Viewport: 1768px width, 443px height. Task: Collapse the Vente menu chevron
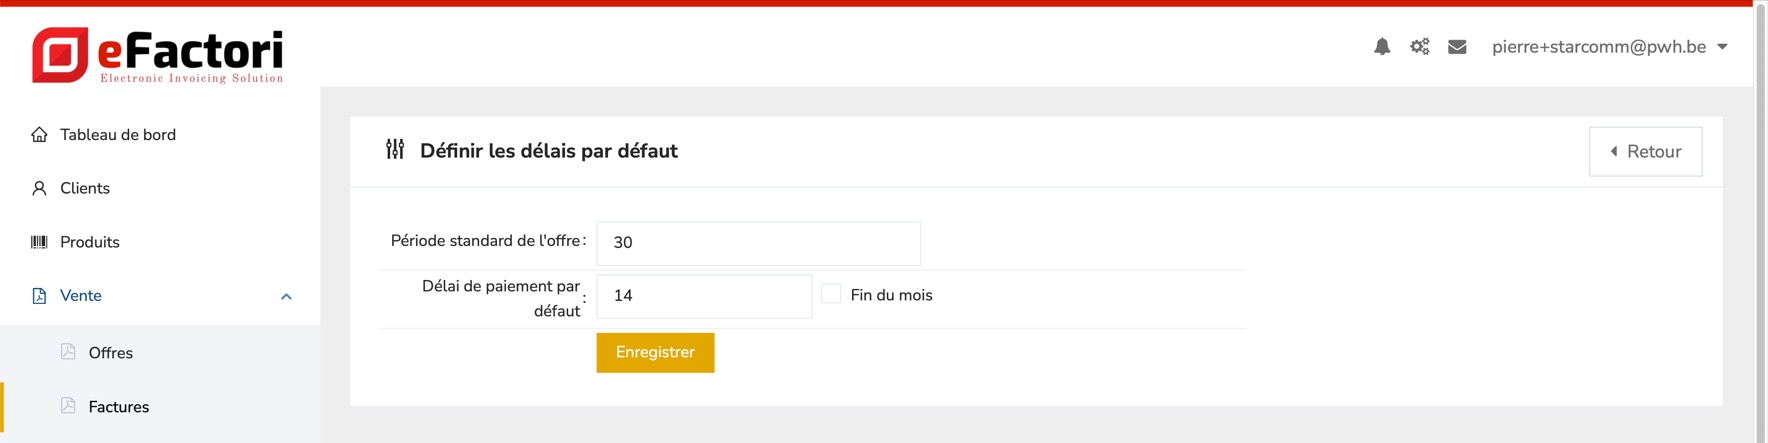coord(286,297)
